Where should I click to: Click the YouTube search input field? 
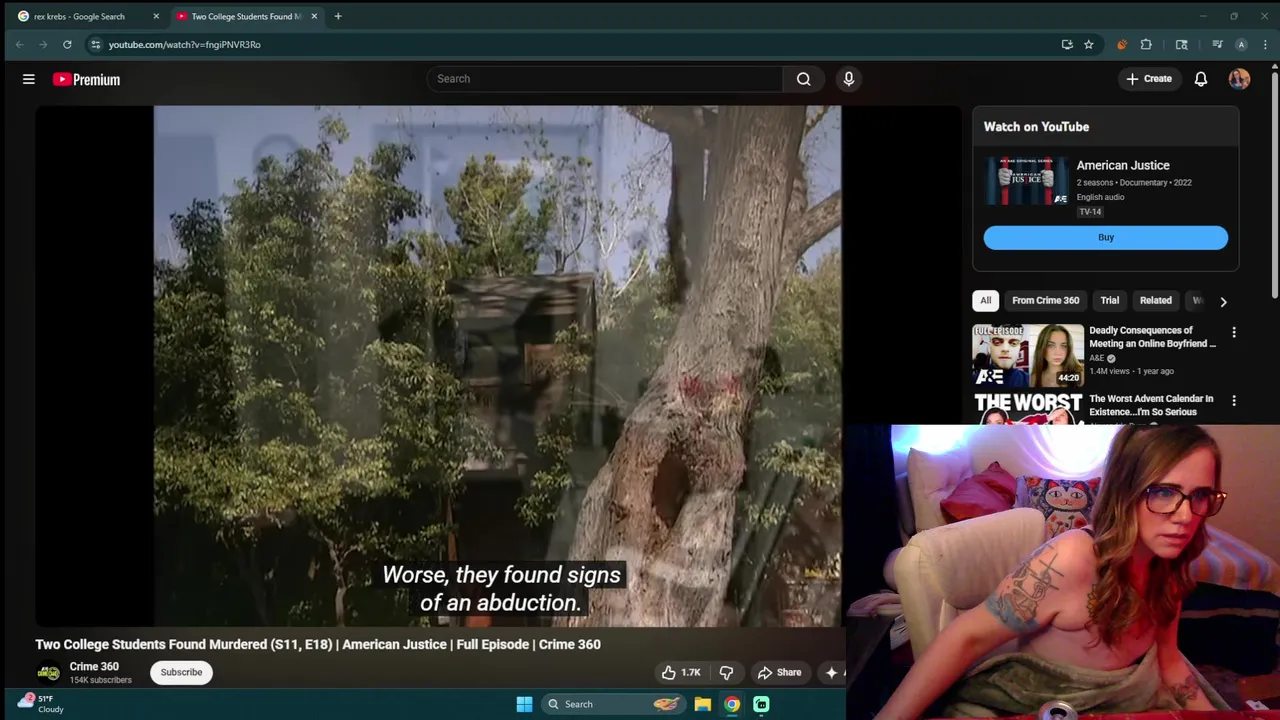(x=604, y=79)
